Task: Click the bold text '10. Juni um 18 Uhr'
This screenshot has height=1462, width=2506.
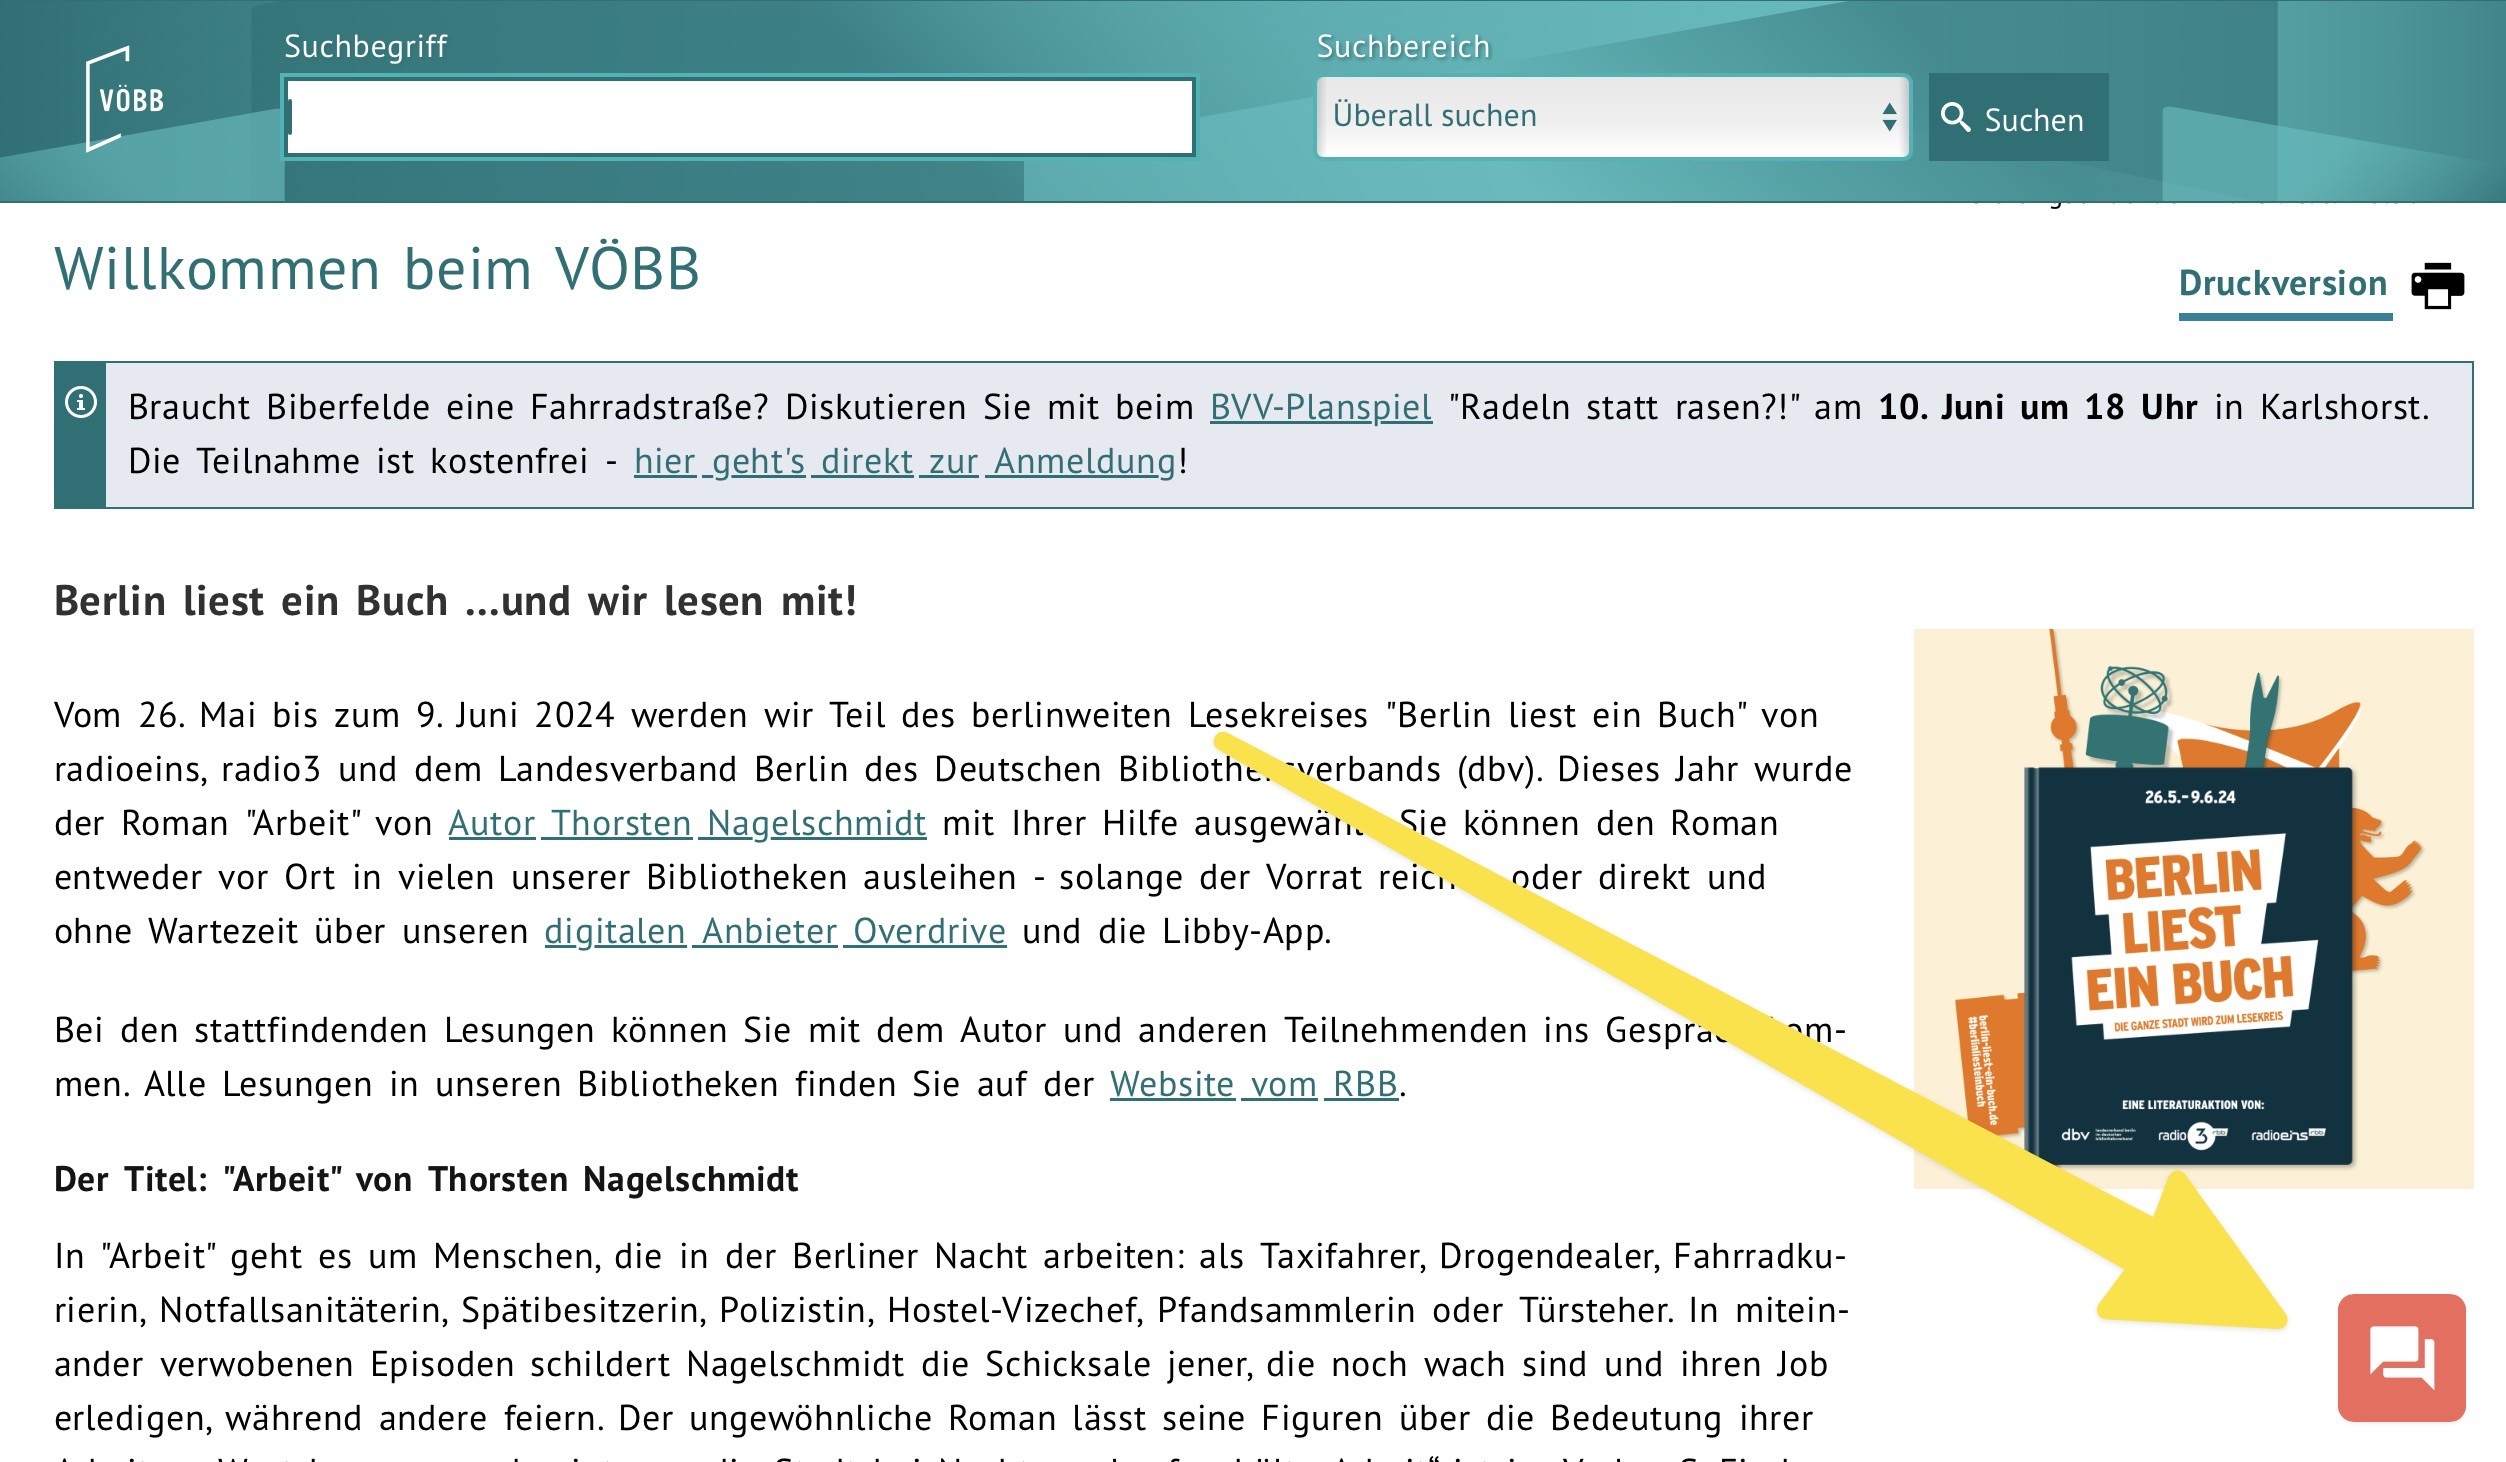Action: 2037,408
